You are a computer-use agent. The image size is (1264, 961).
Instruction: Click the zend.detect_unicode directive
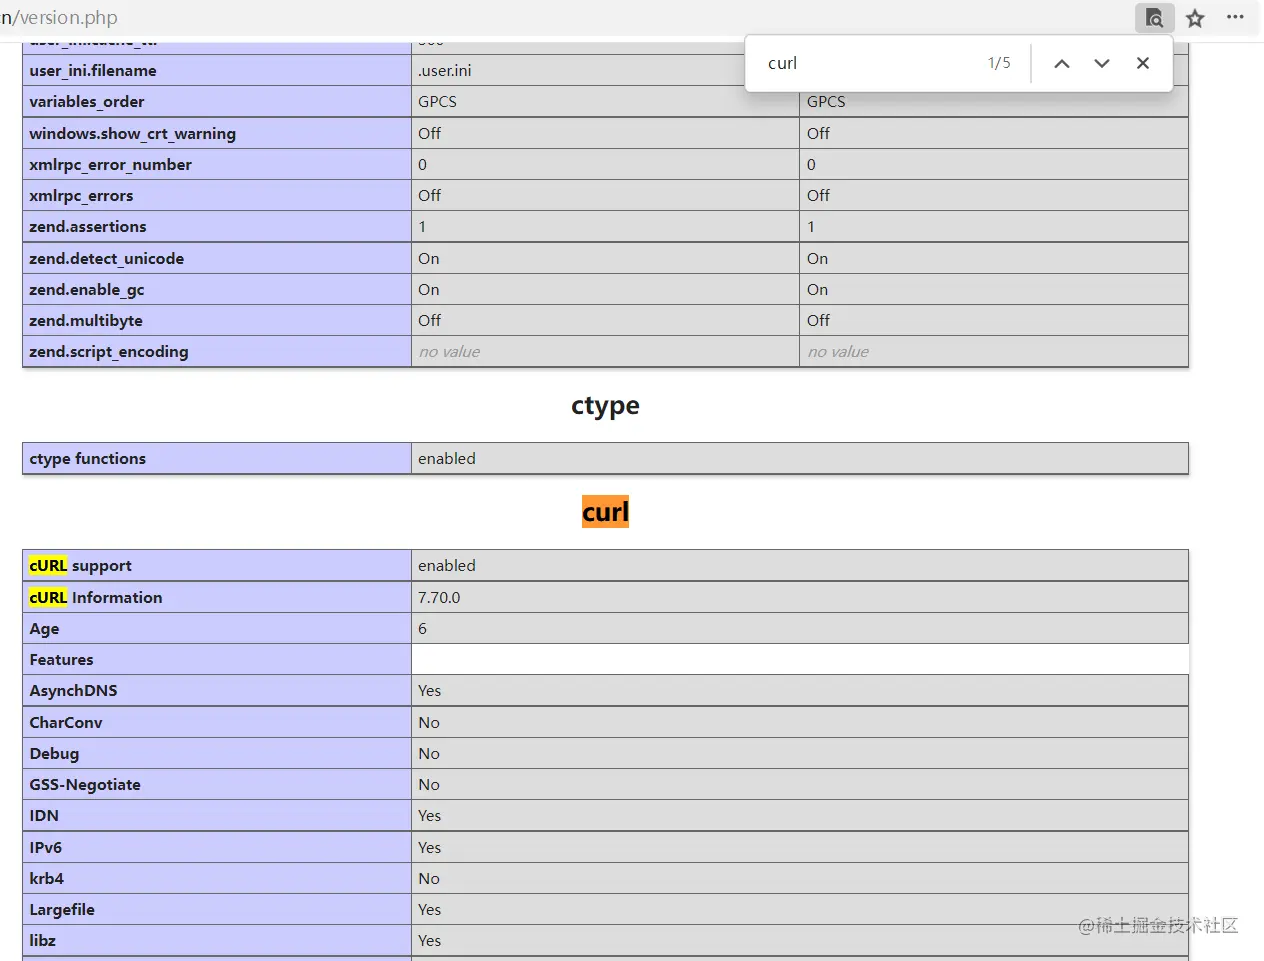(x=106, y=258)
